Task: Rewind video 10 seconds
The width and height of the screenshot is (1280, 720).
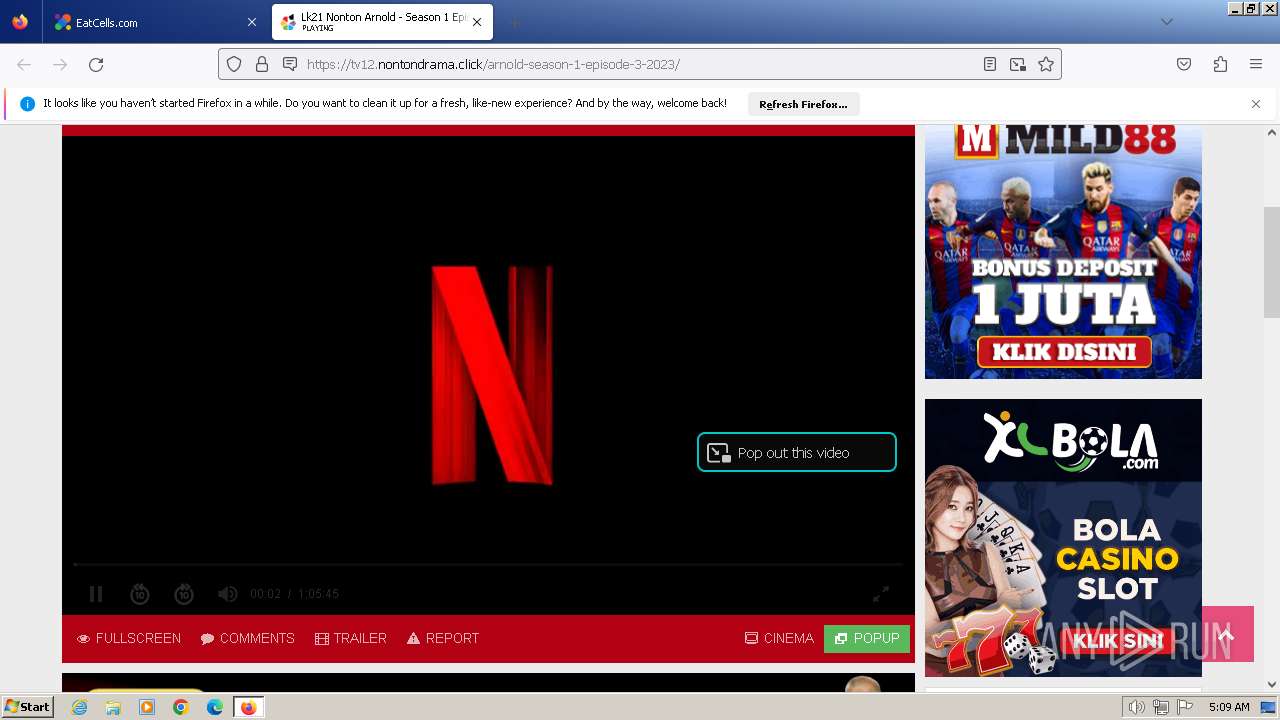Action: click(x=140, y=594)
